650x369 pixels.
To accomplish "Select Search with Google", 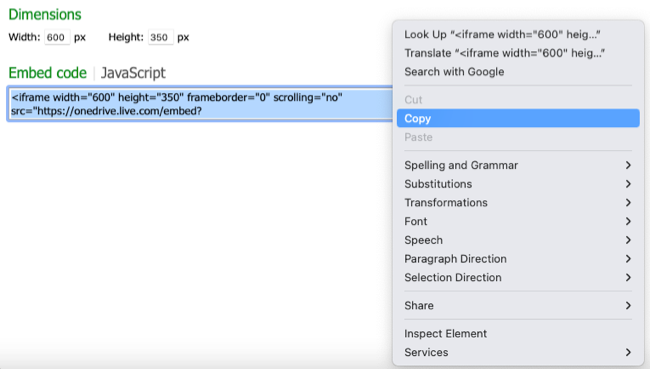I will 518,72.
